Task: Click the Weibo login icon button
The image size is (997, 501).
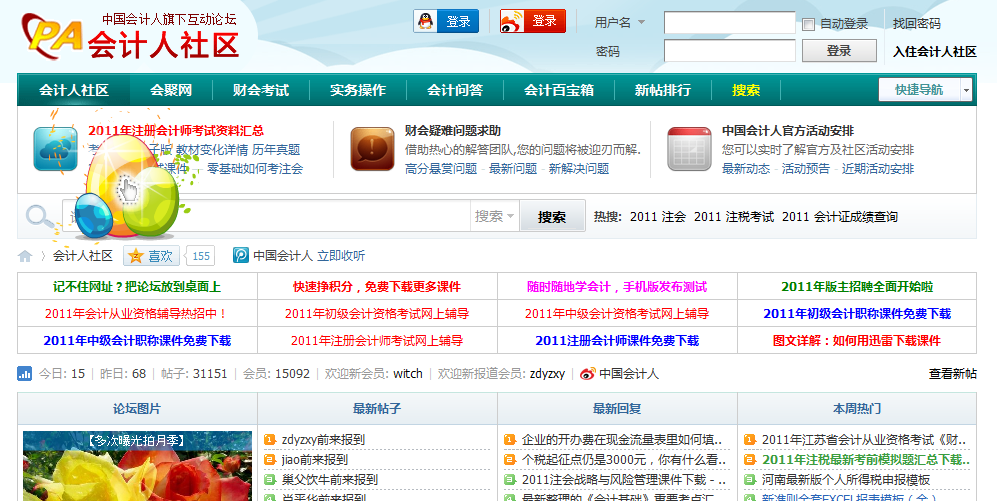Action: [532, 21]
